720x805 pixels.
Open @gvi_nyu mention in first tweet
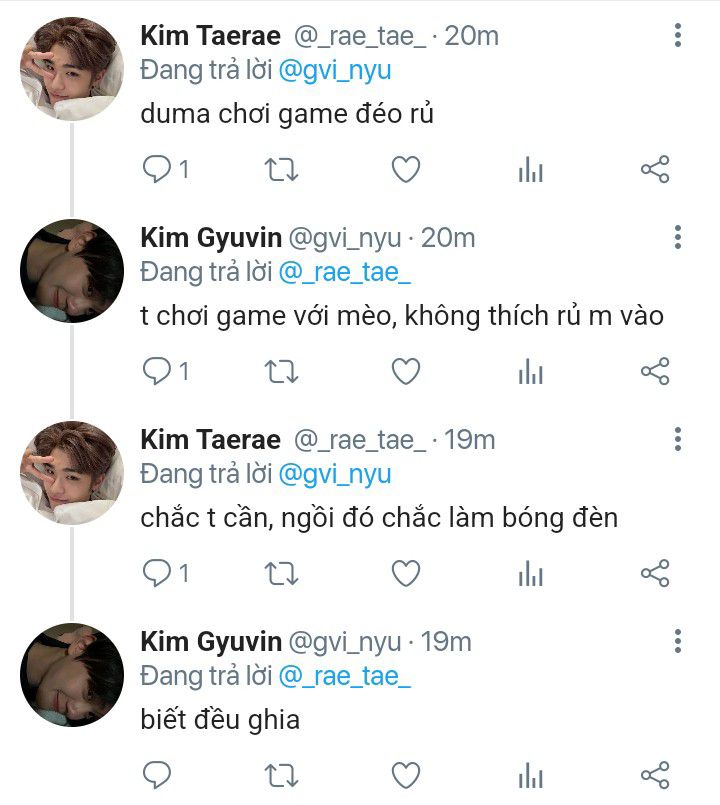[335, 70]
